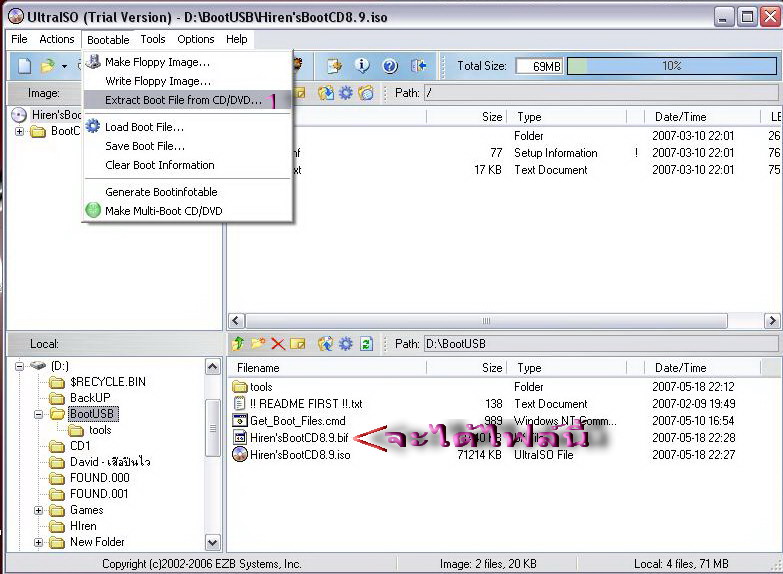Select the FOUND.000 folder in tree

click(x=99, y=478)
